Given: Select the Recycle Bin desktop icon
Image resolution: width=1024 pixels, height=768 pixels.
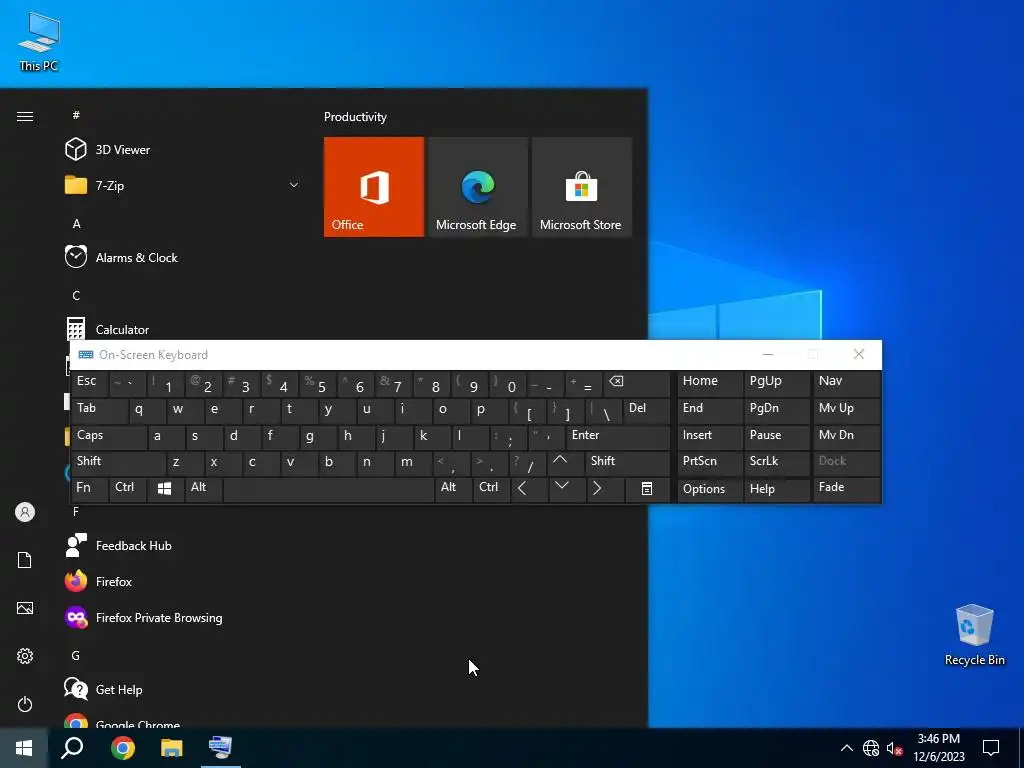Looking at the screenshot, I should pos(974,635).
